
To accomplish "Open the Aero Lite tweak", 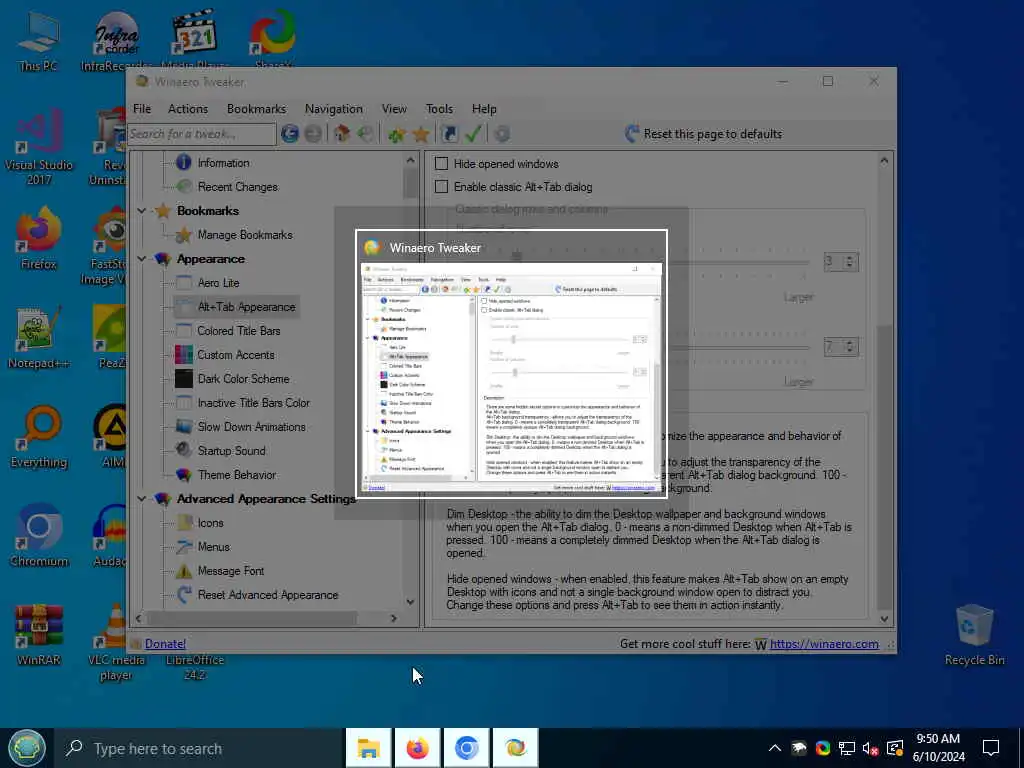I will (x=218, y=283).
